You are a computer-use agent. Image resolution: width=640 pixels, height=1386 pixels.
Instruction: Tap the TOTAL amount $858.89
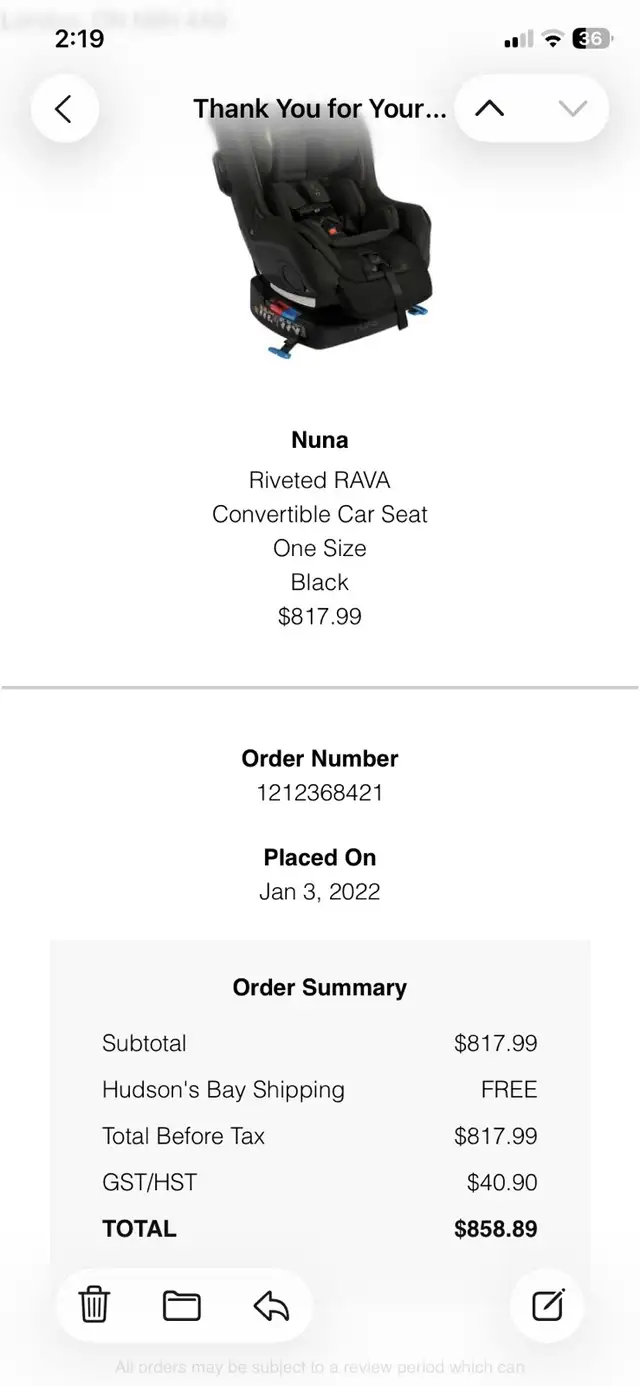pyautogui.click(x=496, y=1228)
